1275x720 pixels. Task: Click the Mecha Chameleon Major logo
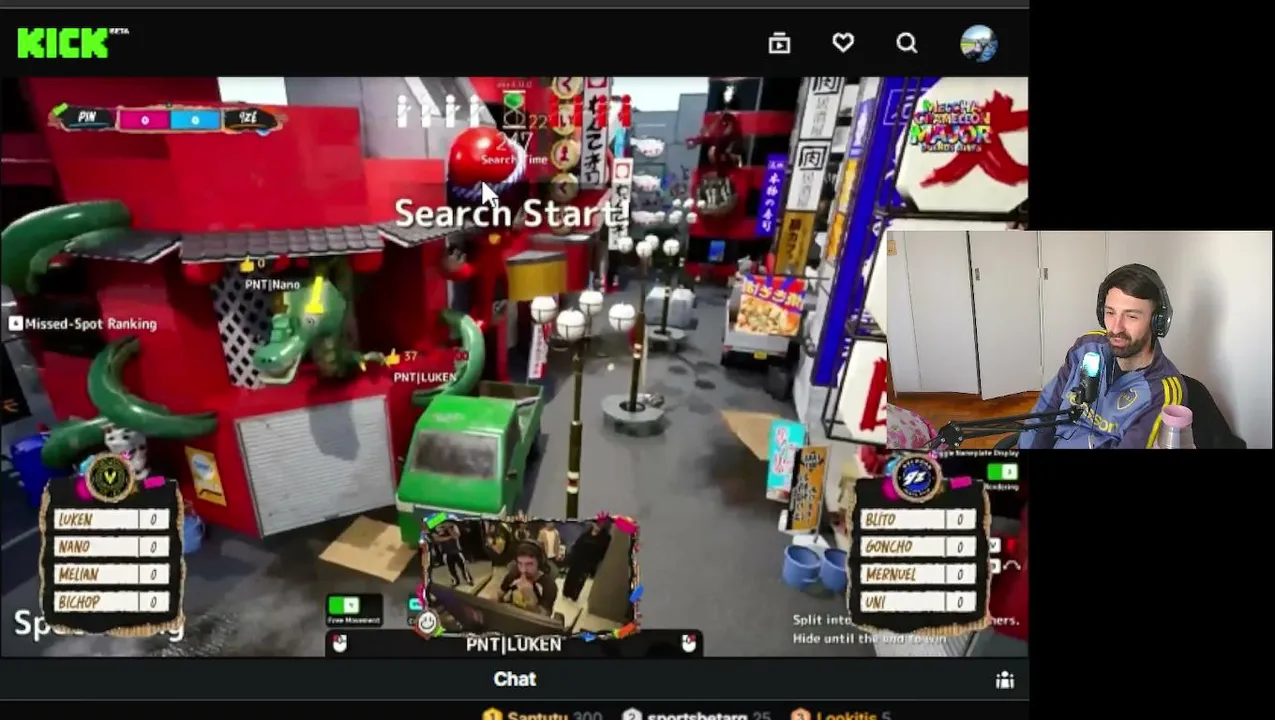tap(950, 124)
